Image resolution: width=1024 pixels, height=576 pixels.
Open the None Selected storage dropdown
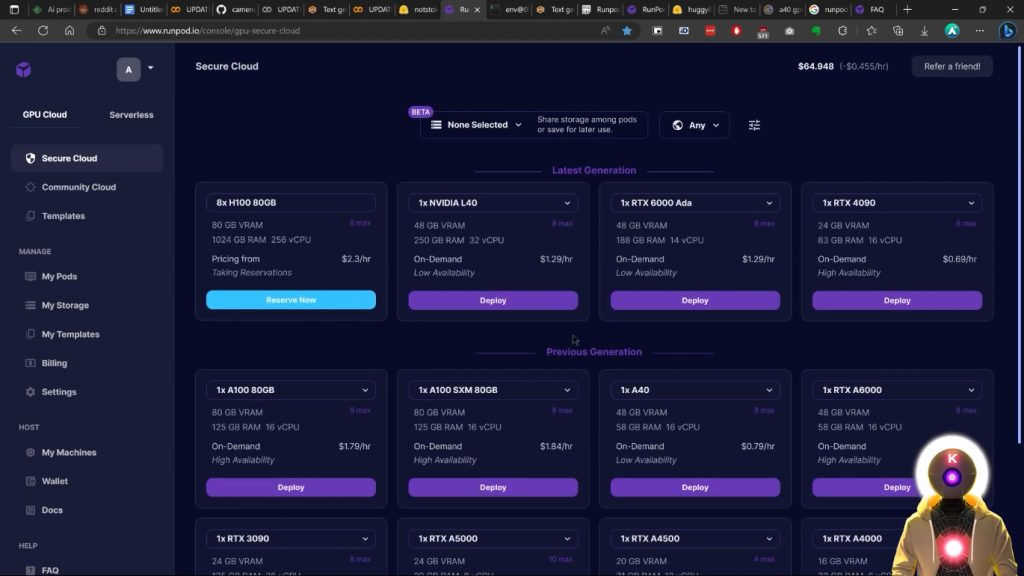click(x=475, y=125)
